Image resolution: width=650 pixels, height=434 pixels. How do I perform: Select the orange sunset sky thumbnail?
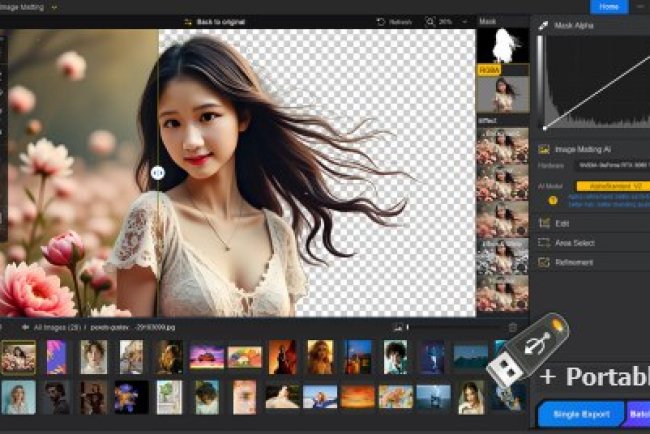[x=358, y=397]
